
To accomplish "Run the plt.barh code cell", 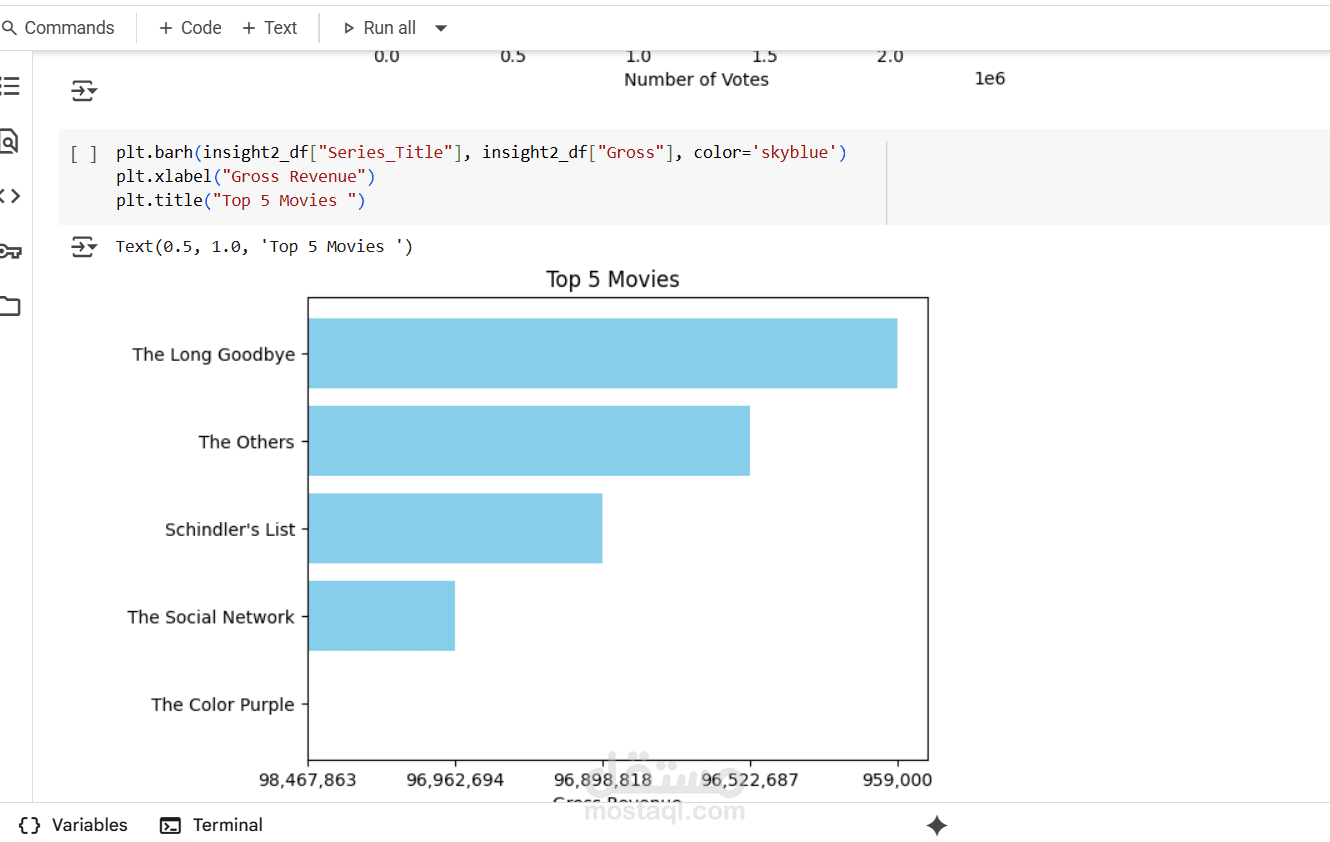I will click(84, 154).
